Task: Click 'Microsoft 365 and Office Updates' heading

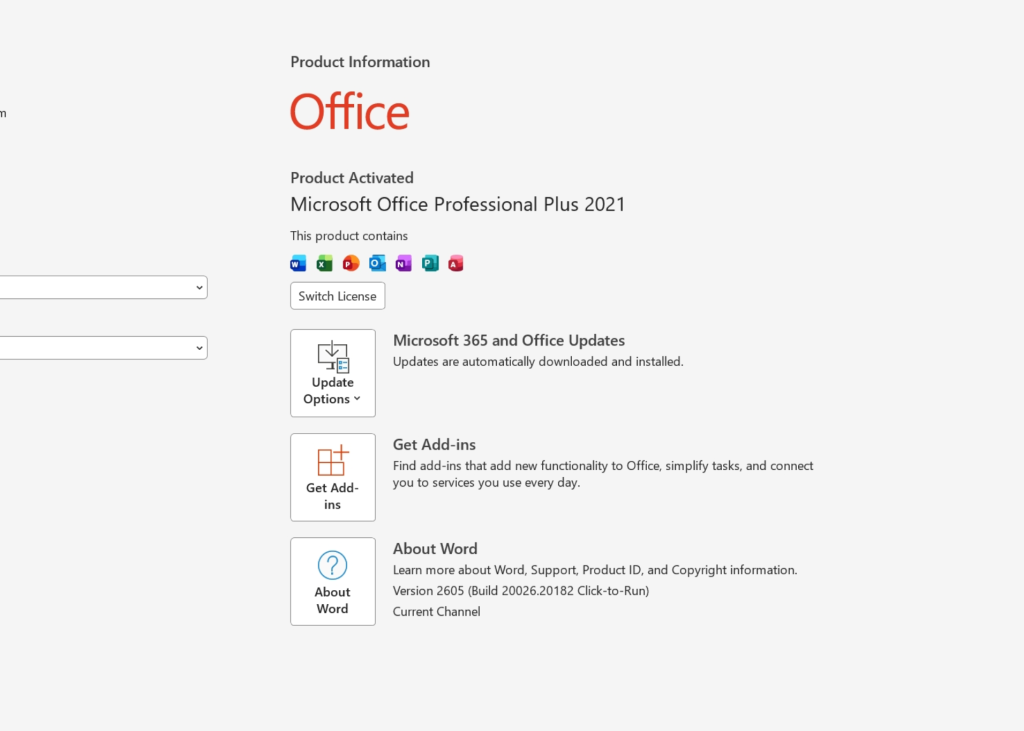Action: (509, 340)
